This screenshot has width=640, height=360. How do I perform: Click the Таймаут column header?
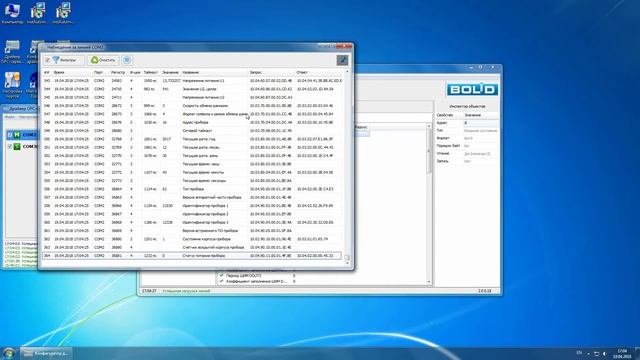tap(151, 72)
